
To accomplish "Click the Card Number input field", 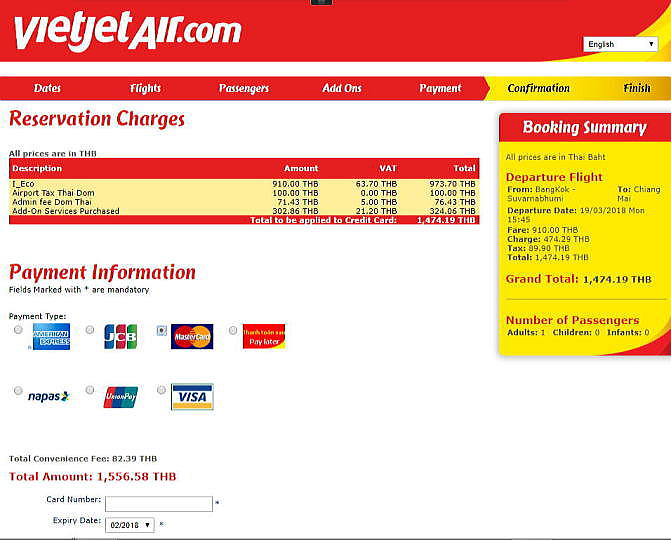I will click(x=159, y=504).
